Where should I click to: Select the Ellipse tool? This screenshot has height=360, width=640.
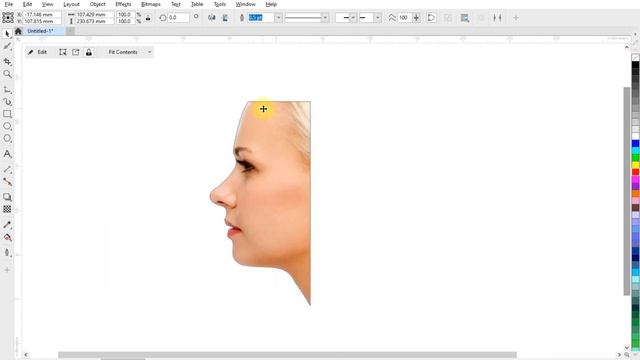7,127
